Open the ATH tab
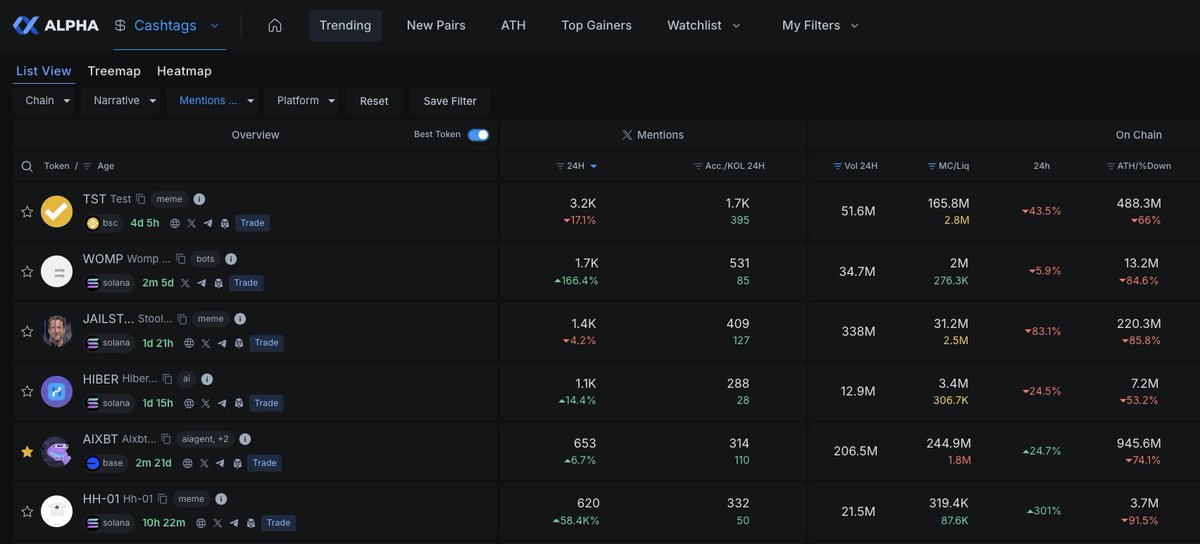 [x=513, y=26]
